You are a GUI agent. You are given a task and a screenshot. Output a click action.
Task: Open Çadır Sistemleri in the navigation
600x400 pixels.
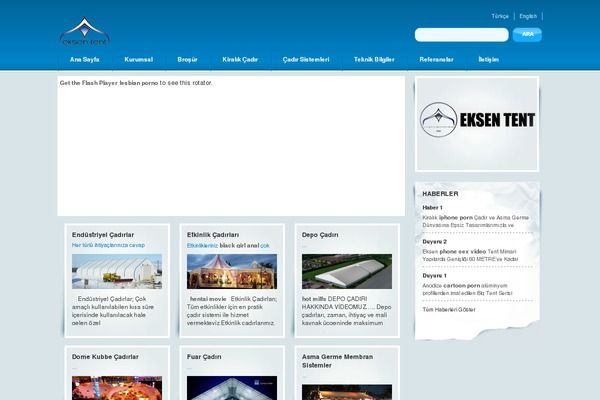[306, 60]
